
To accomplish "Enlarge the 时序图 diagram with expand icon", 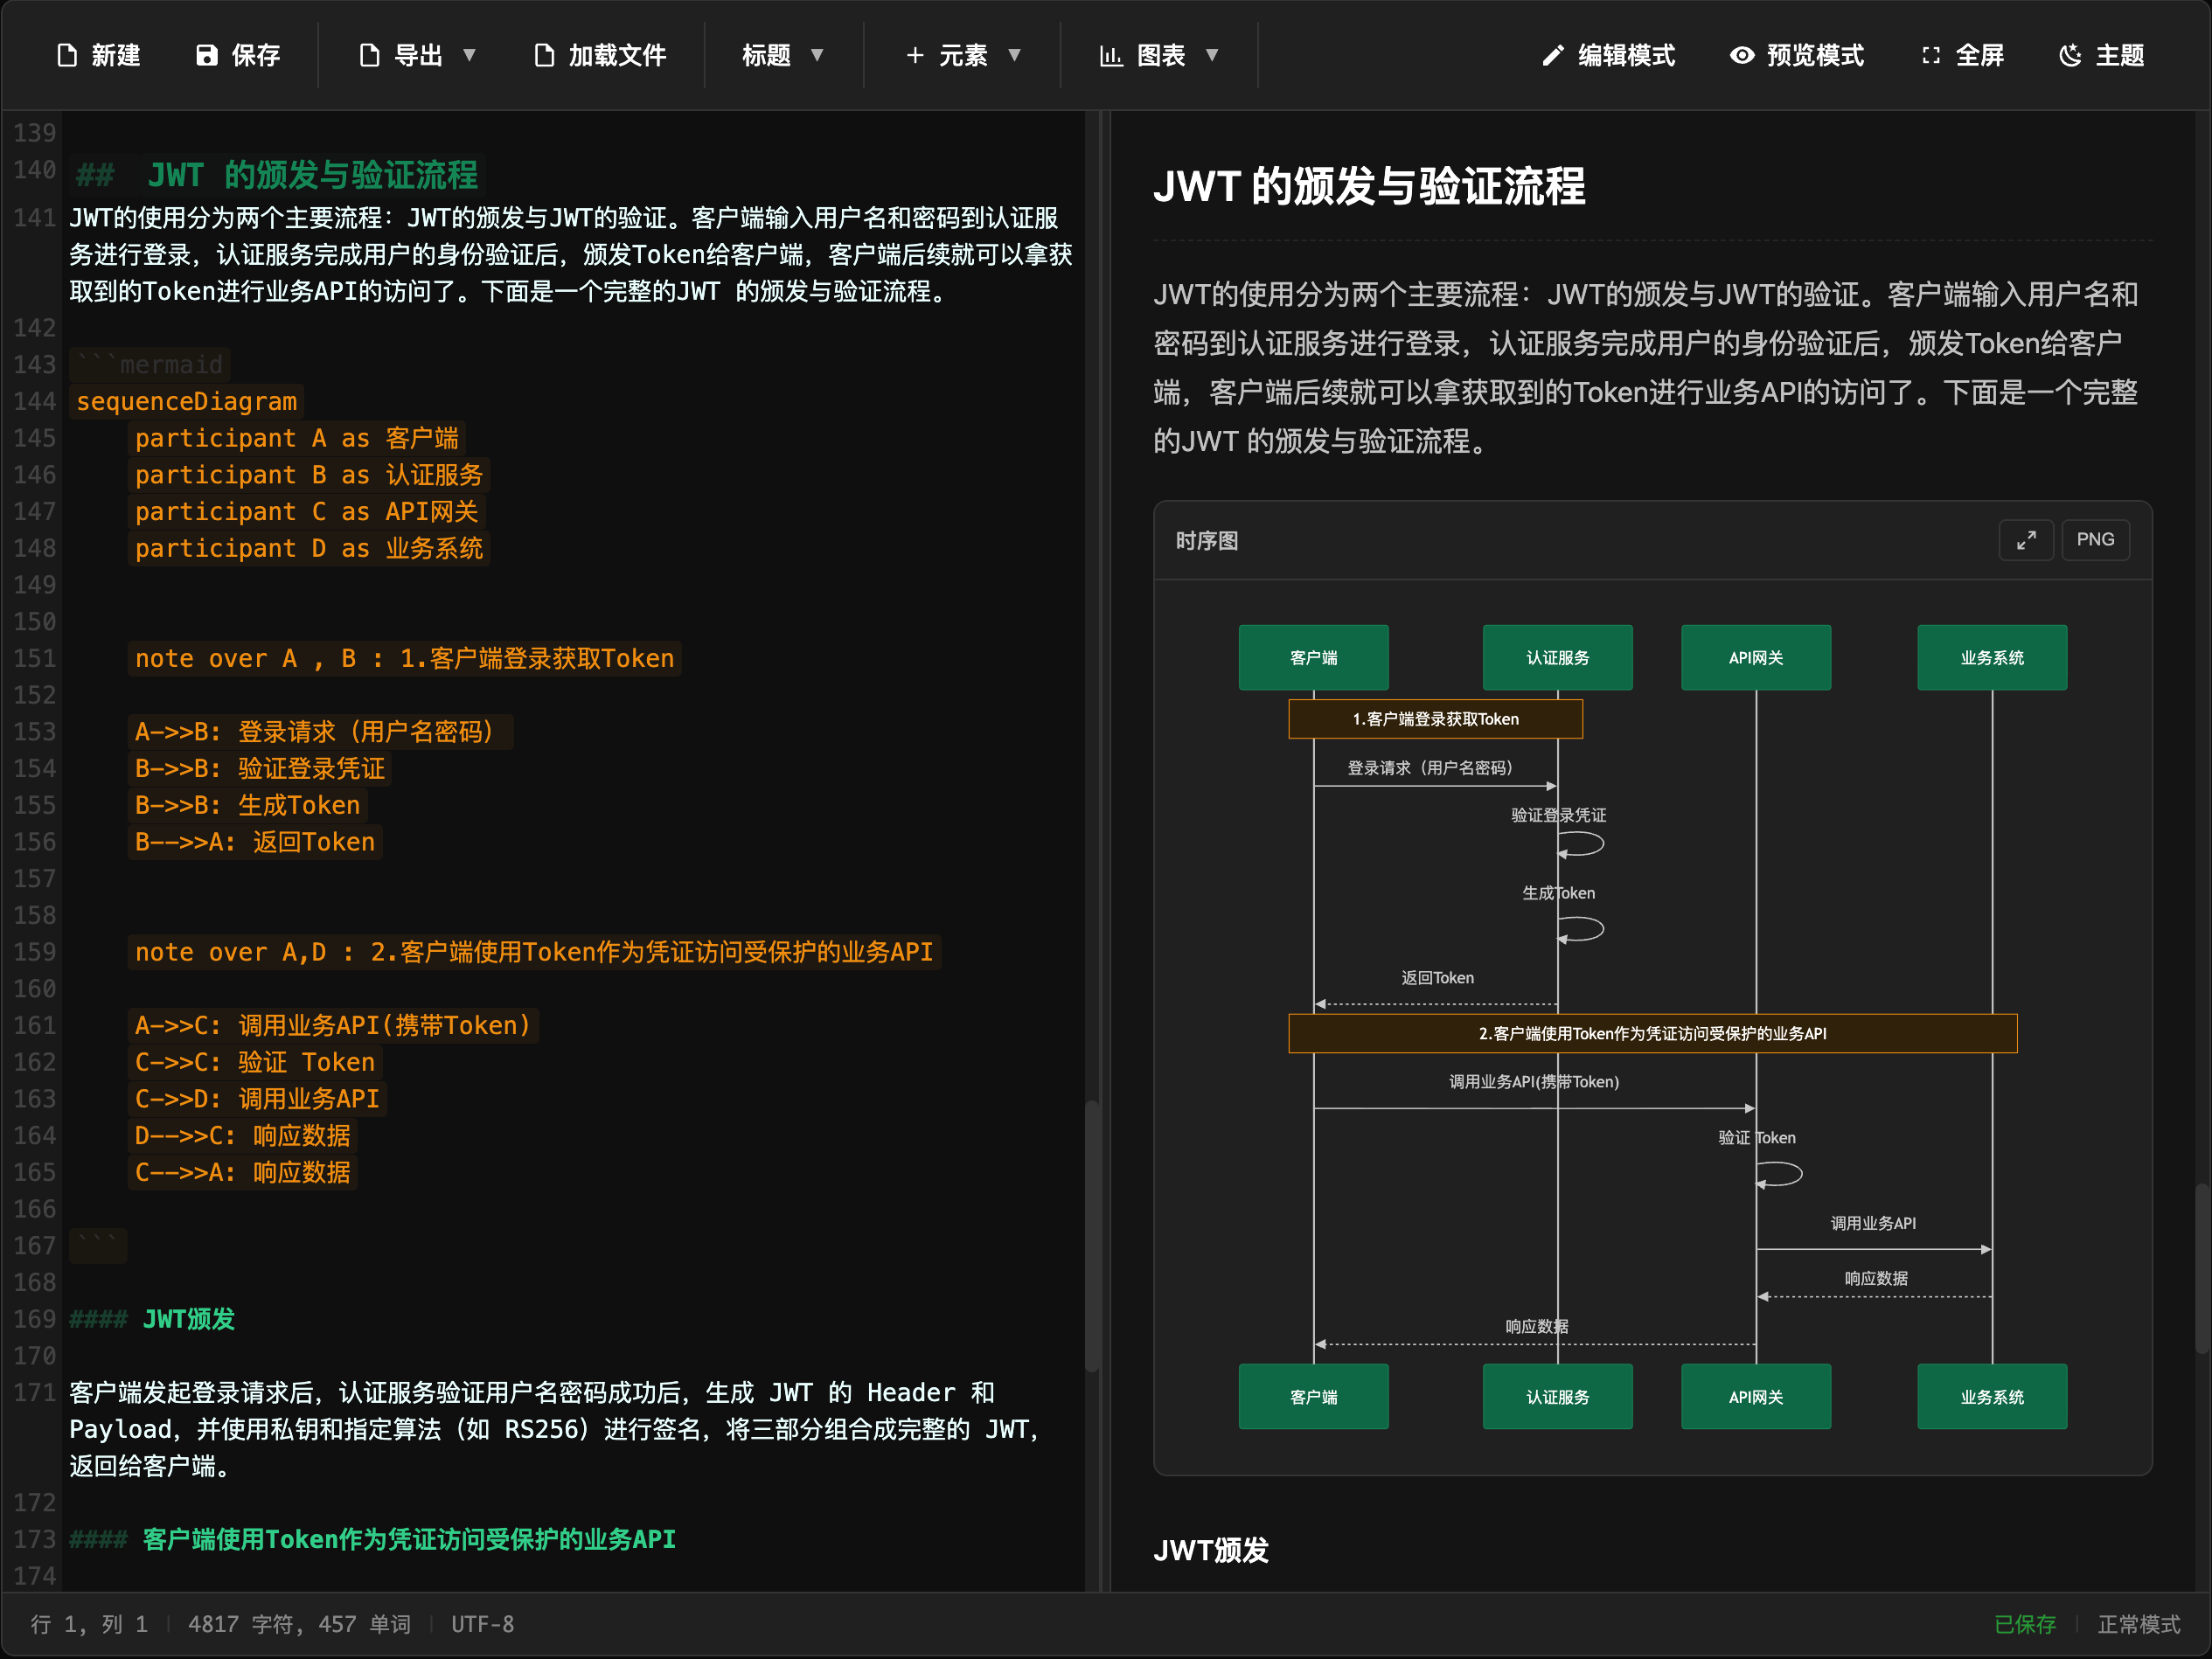I will [x=2026, y=540].
